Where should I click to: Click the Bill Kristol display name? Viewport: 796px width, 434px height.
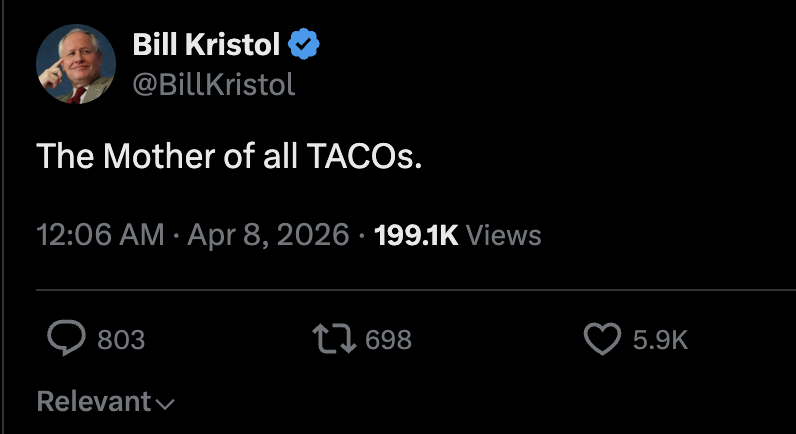207,45
